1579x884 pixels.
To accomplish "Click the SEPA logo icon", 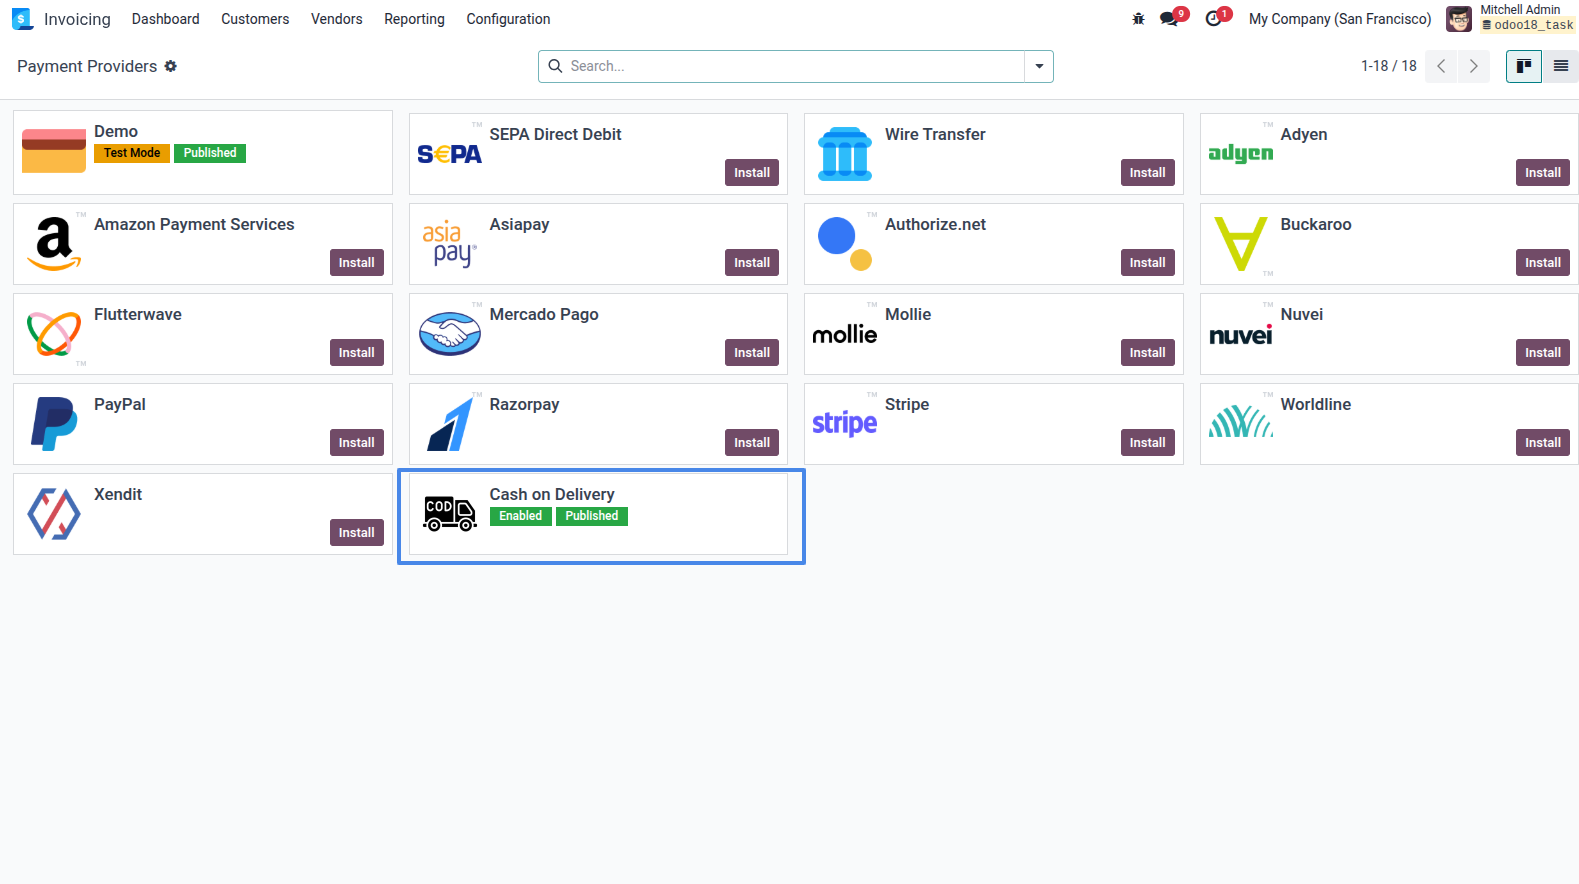I will (449, 154).
